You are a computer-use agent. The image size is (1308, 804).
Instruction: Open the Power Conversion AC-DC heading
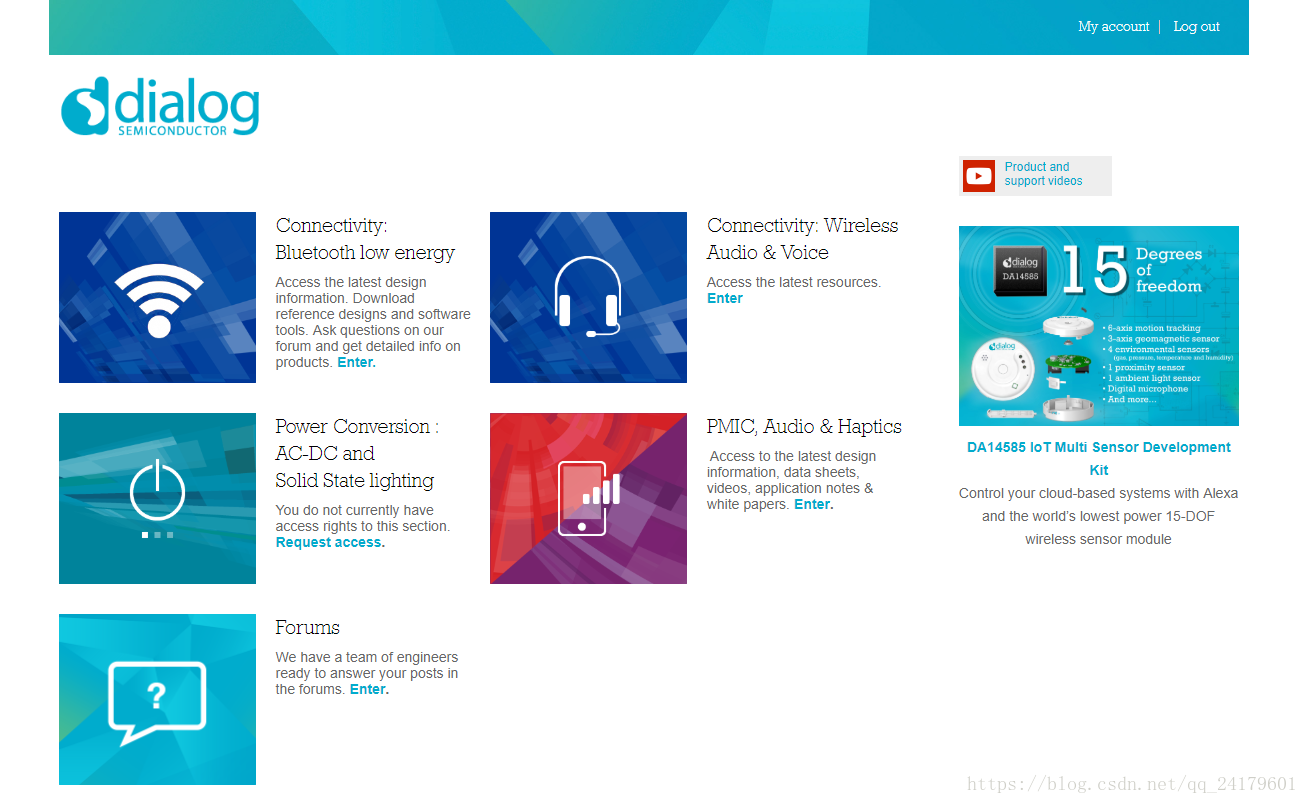(x=357, y=453)
